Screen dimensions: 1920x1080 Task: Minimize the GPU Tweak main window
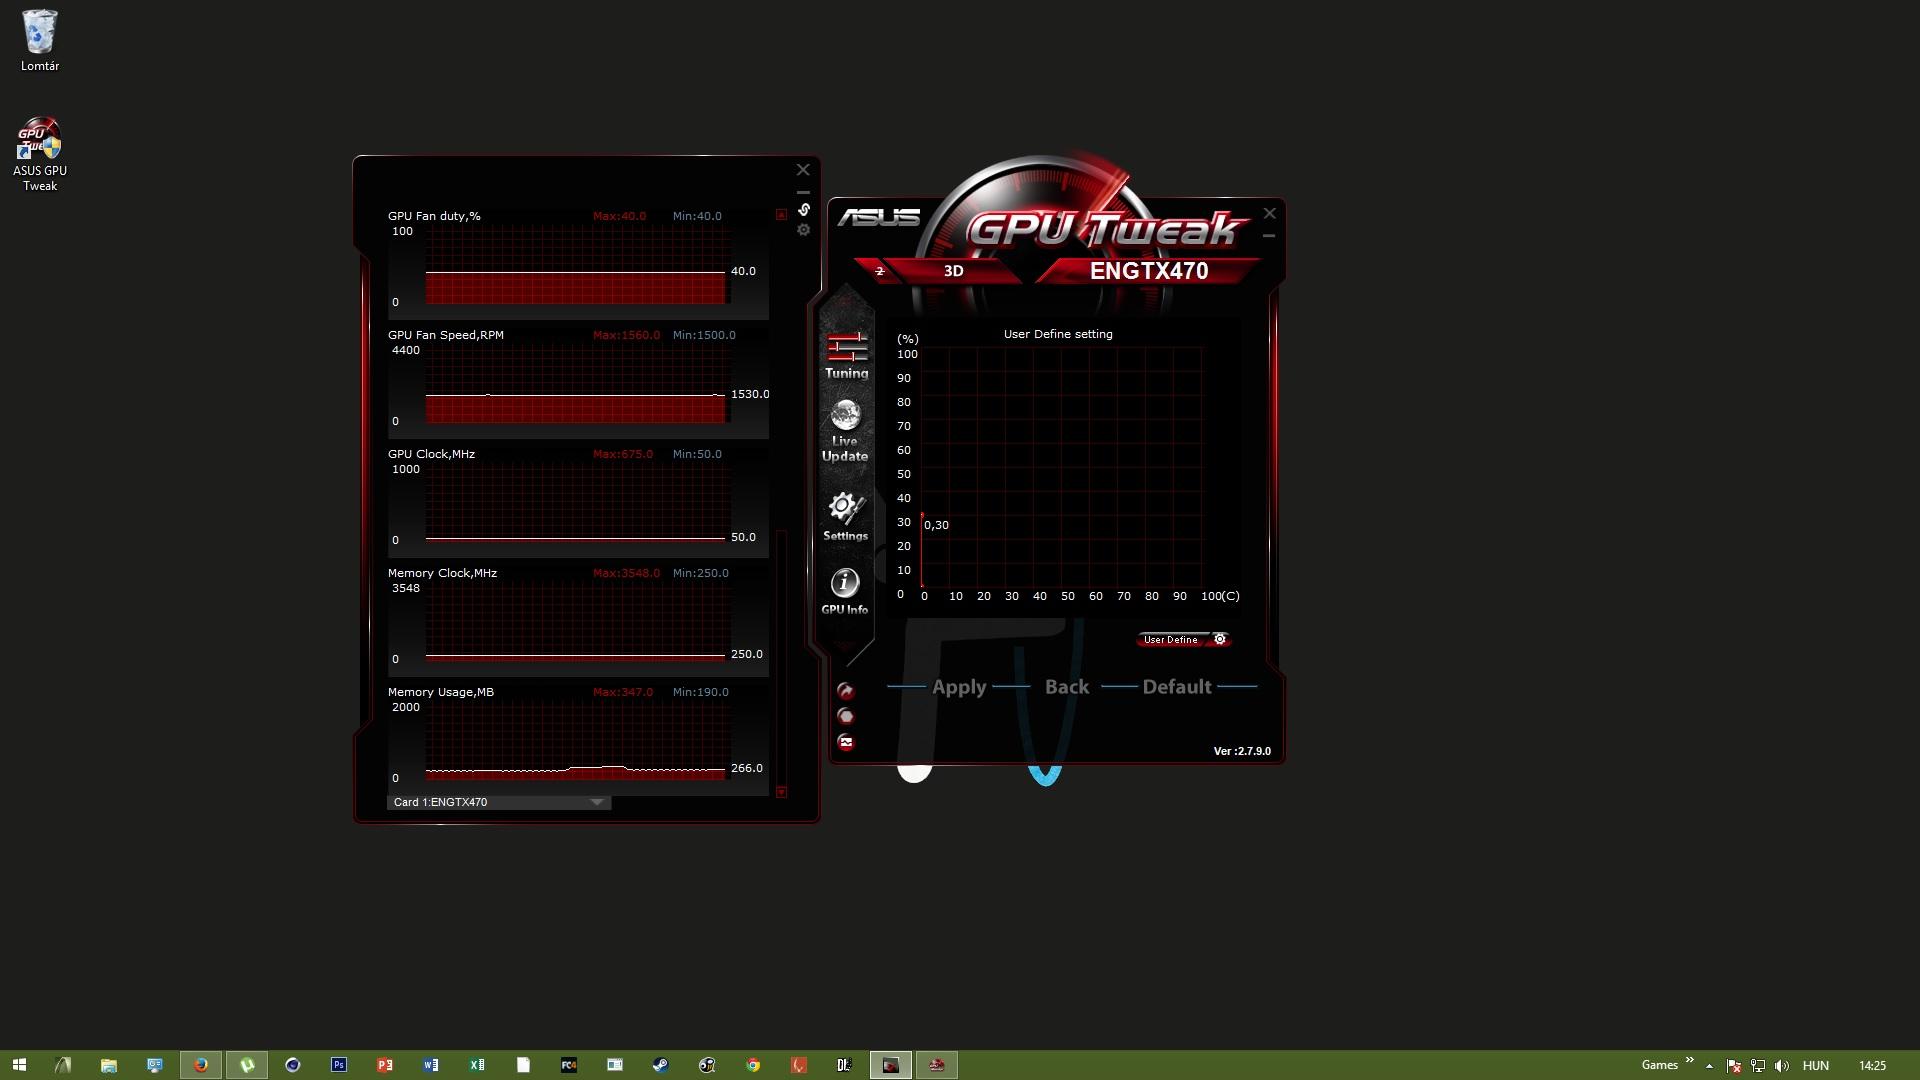(1269, 236)
